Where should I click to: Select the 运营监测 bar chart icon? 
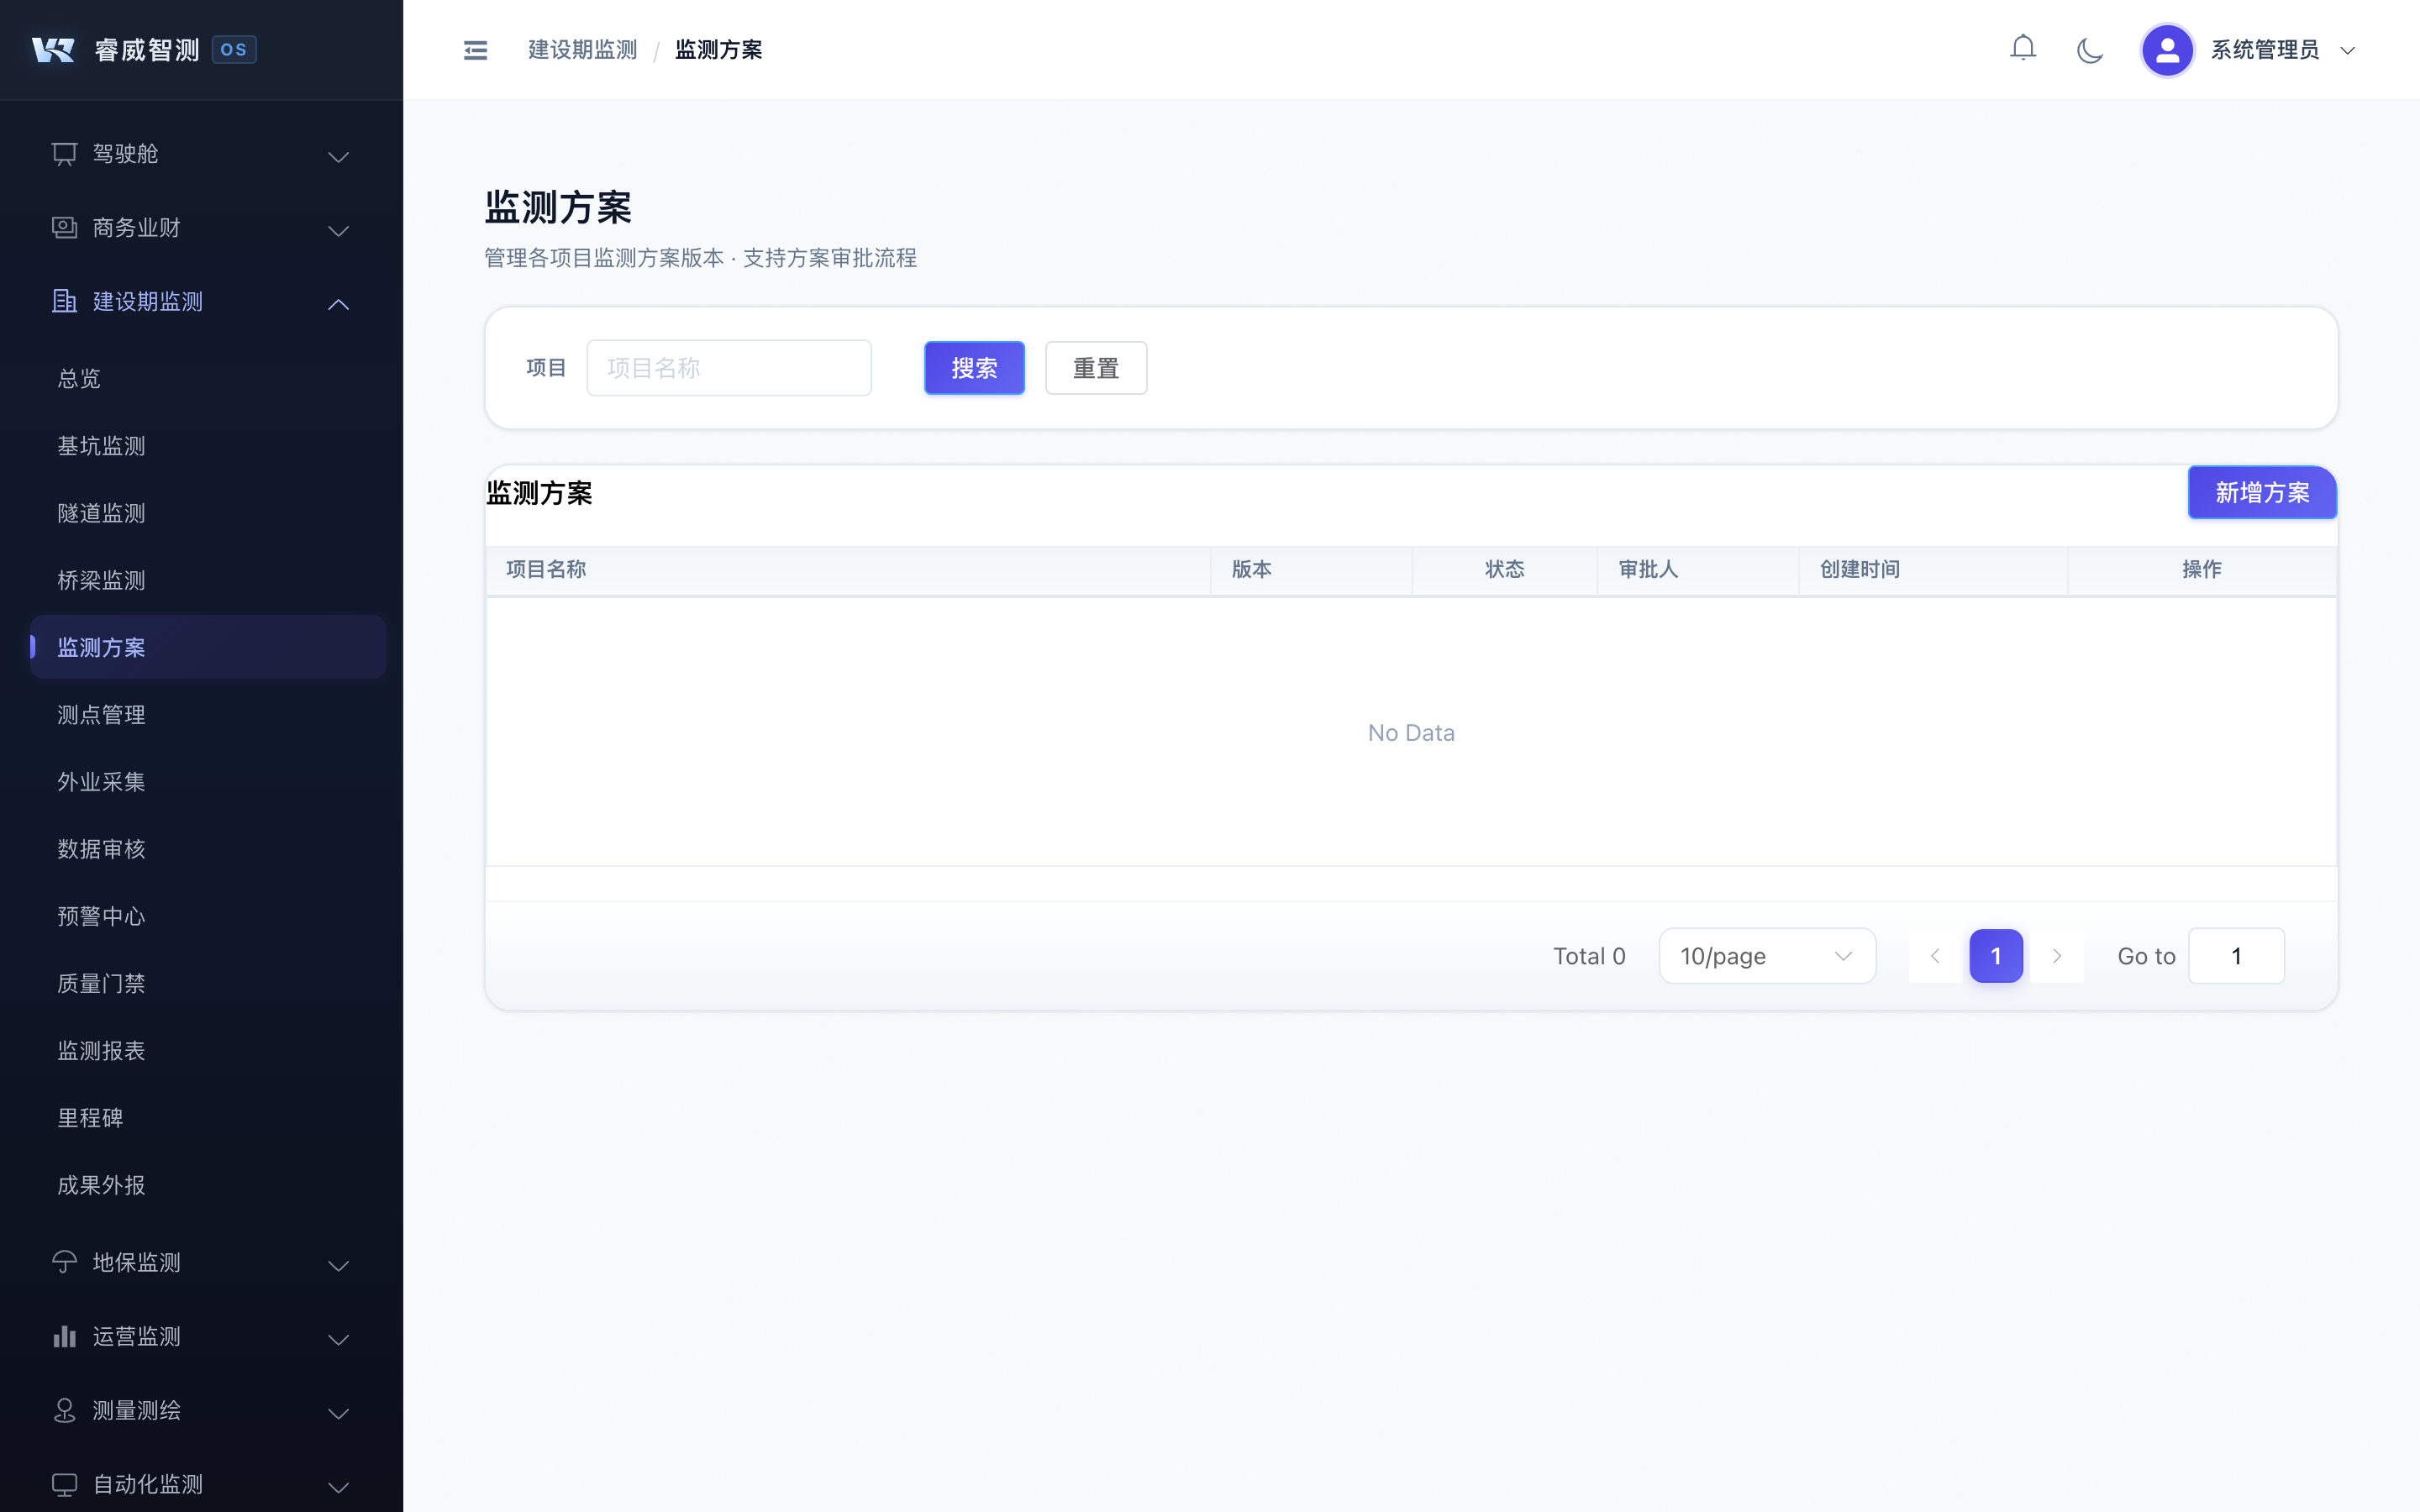pos(64,1336)
